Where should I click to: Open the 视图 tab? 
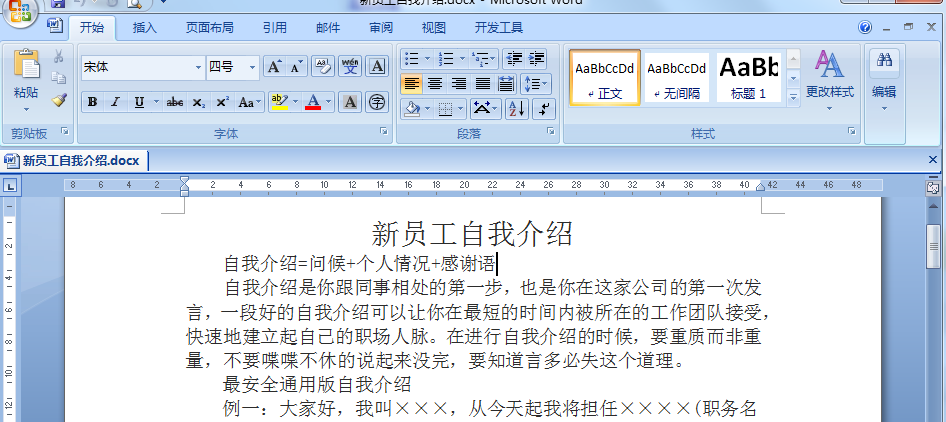click(434, 28)
